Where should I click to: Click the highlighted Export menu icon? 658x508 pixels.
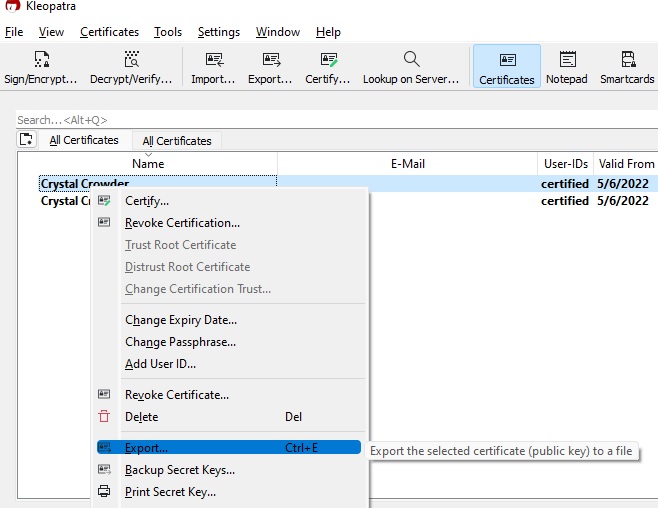click(104, 448)
